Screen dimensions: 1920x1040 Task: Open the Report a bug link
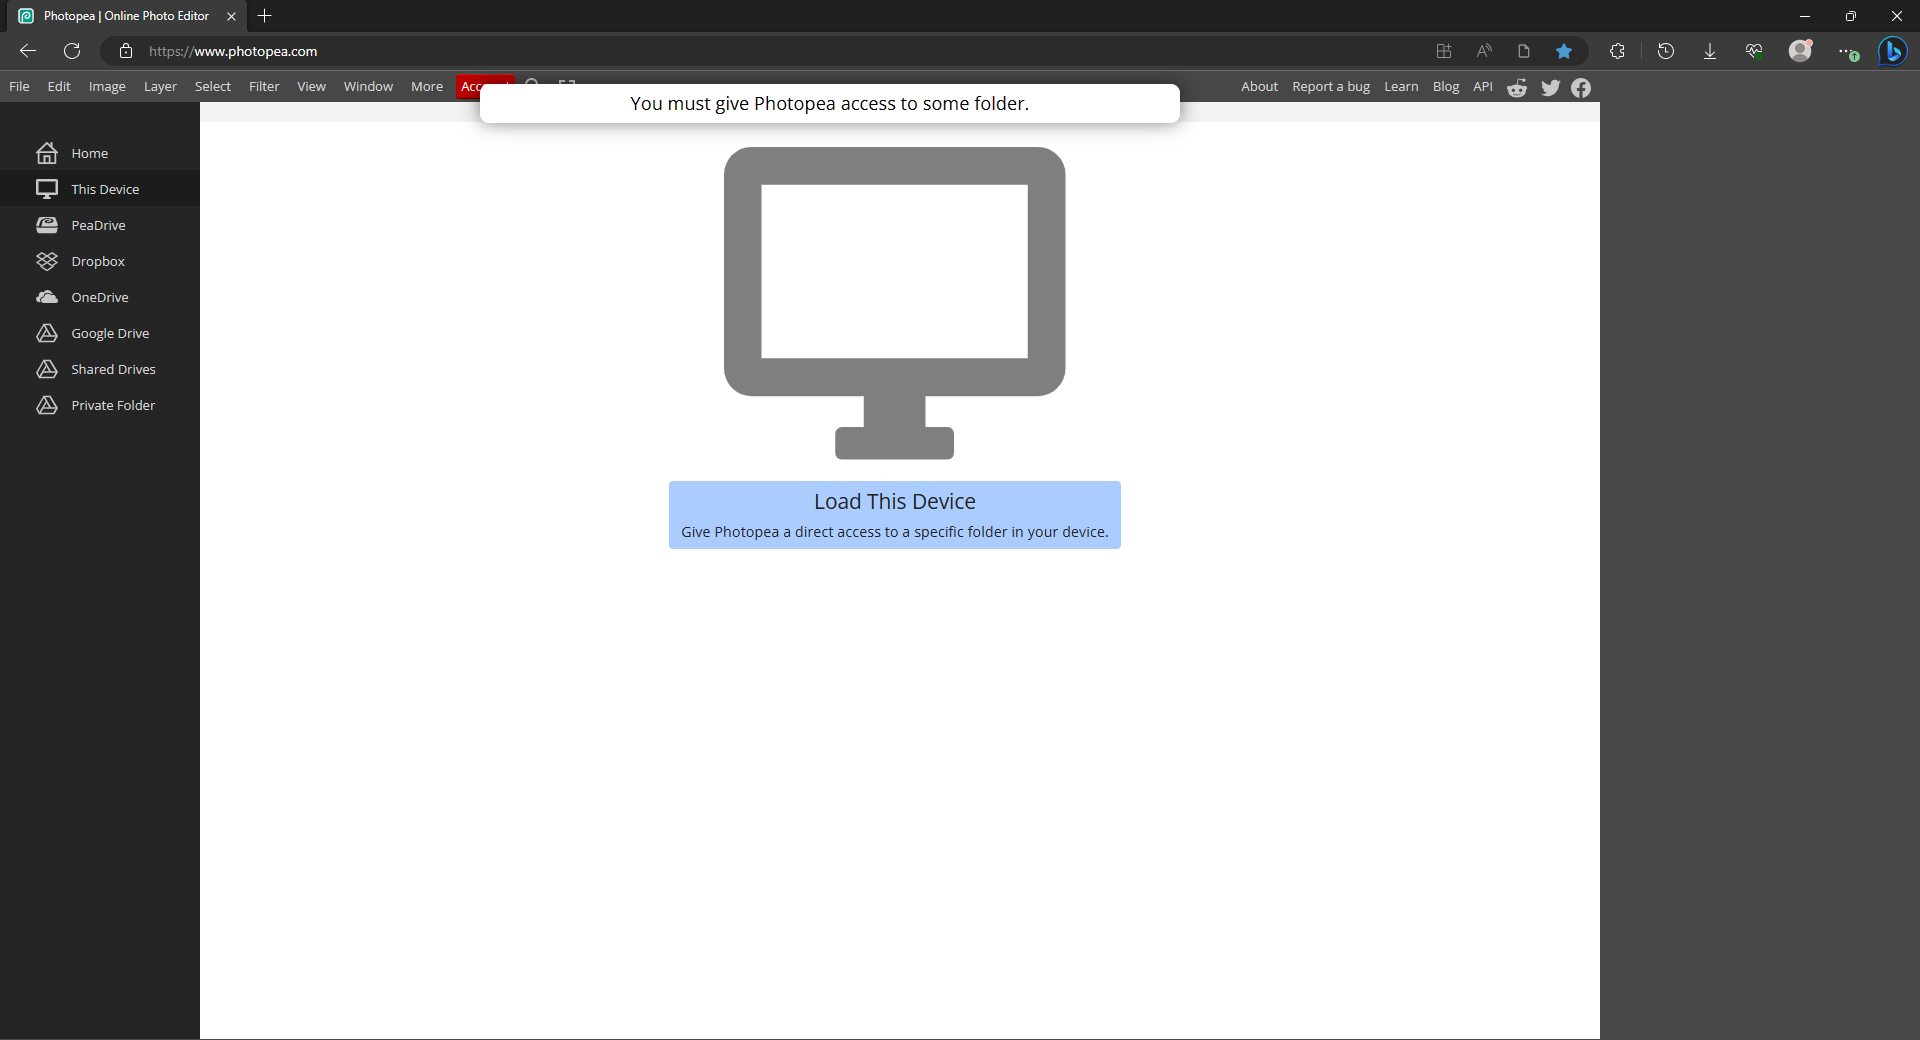tap(1330, 86)
